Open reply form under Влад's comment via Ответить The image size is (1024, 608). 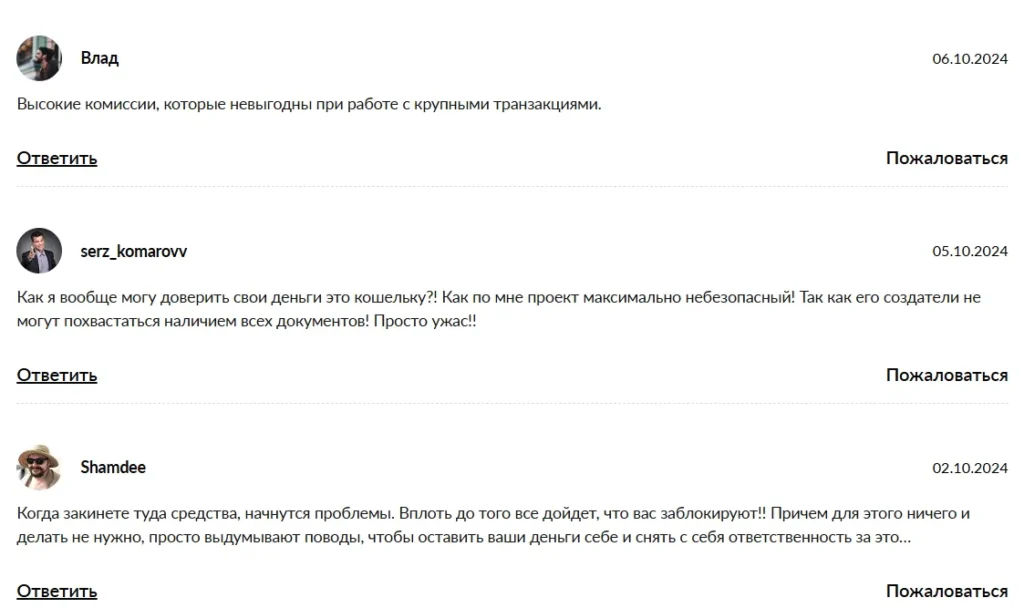[55, 158]
